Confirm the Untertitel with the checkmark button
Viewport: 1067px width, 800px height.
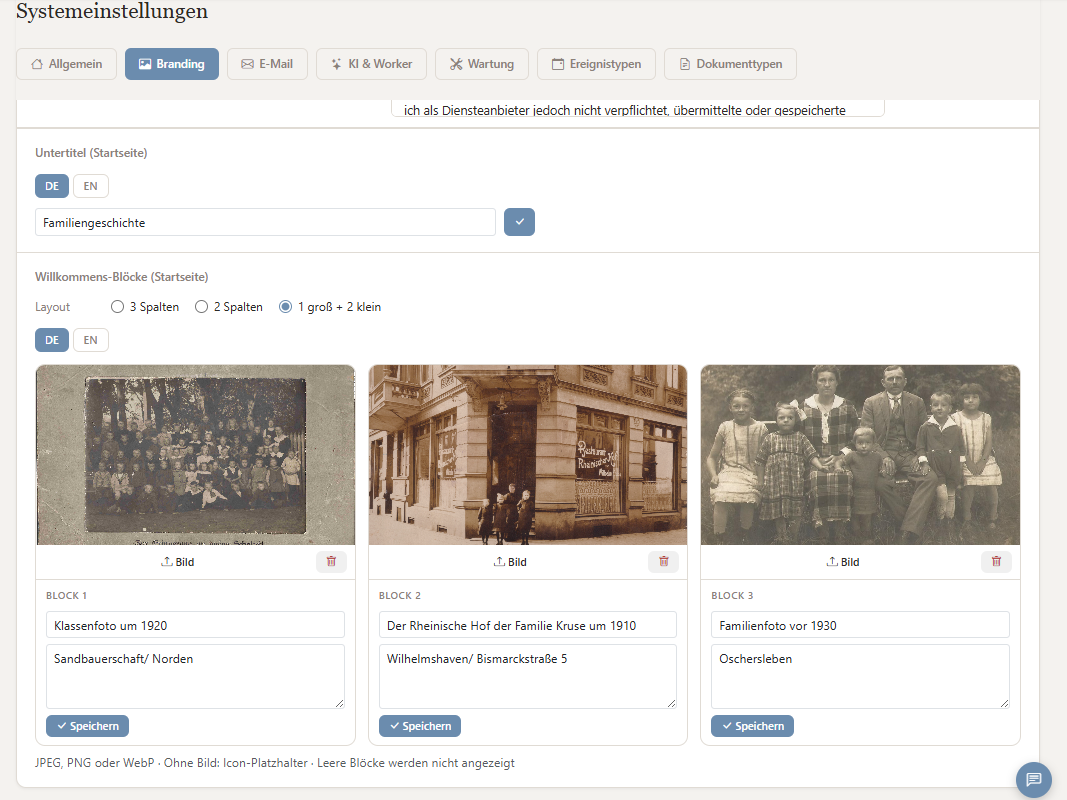(519, 222)
